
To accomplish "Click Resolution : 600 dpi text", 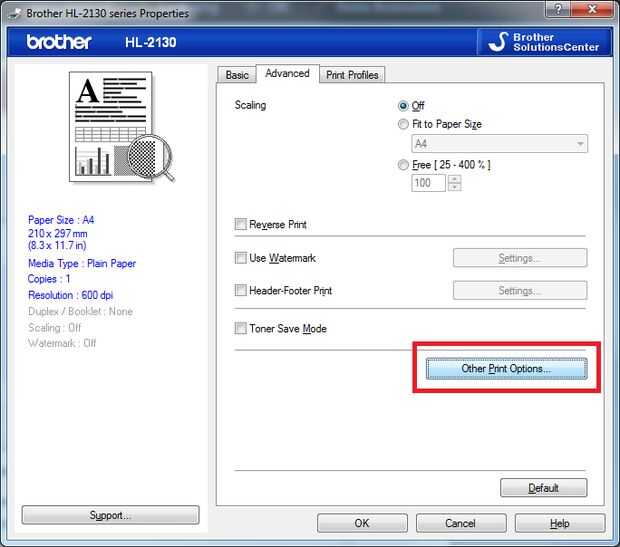I will (70, 295).
